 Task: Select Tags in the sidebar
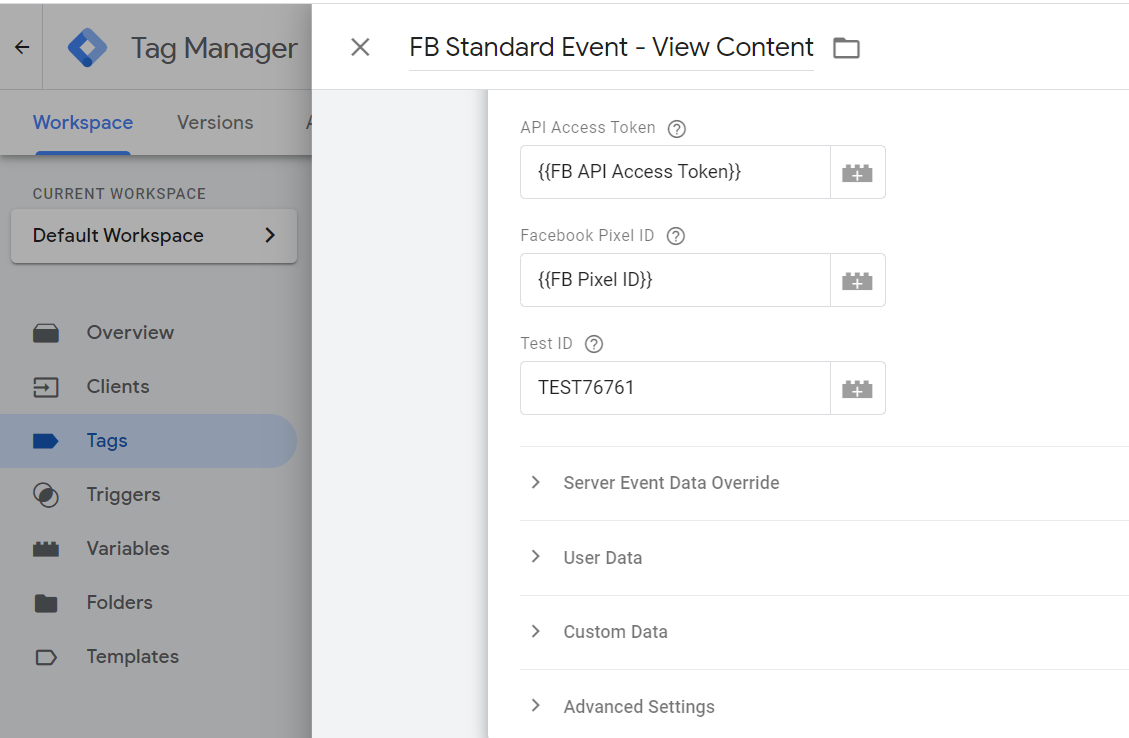coord(149,441)
